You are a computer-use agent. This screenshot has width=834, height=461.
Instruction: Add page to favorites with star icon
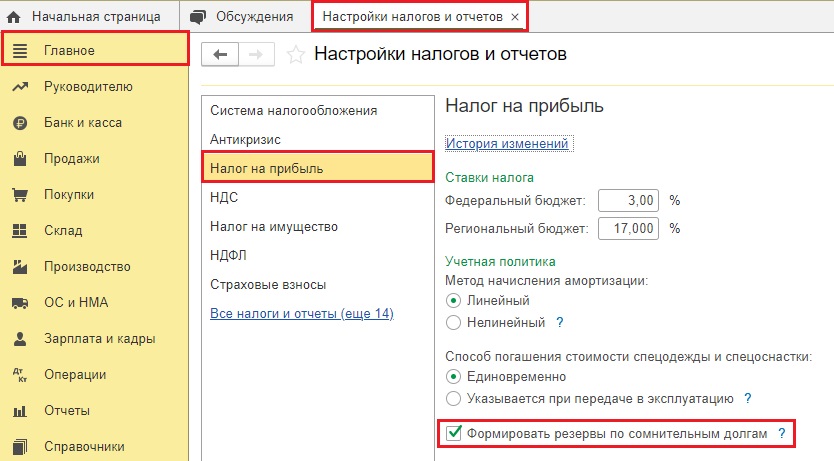(296, 54)
